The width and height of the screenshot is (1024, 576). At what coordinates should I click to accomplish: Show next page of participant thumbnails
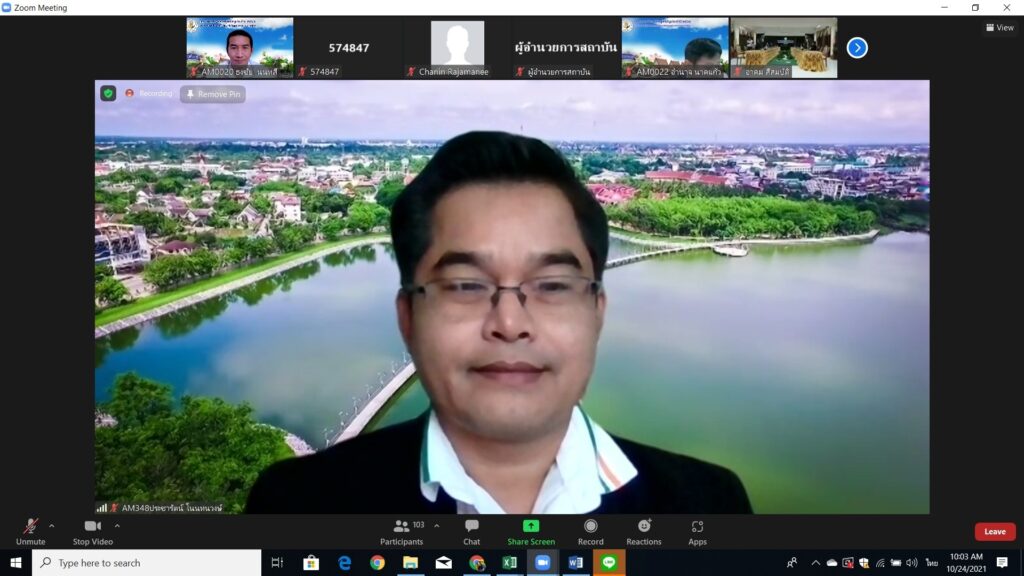pyautogui.click(x=857, y=48)
